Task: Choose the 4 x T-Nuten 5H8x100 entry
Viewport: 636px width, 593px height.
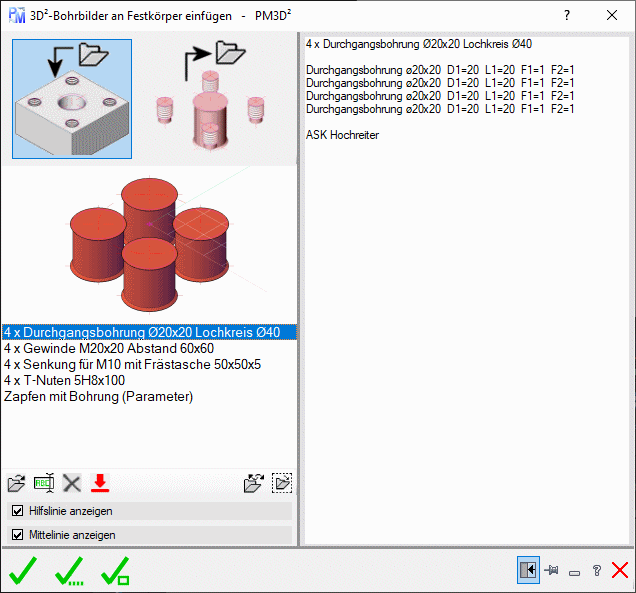Action: coord(65,380)
